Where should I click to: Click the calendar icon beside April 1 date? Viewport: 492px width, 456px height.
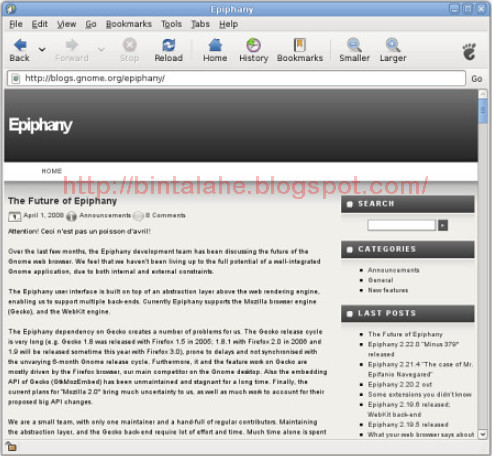click(14, 216)
